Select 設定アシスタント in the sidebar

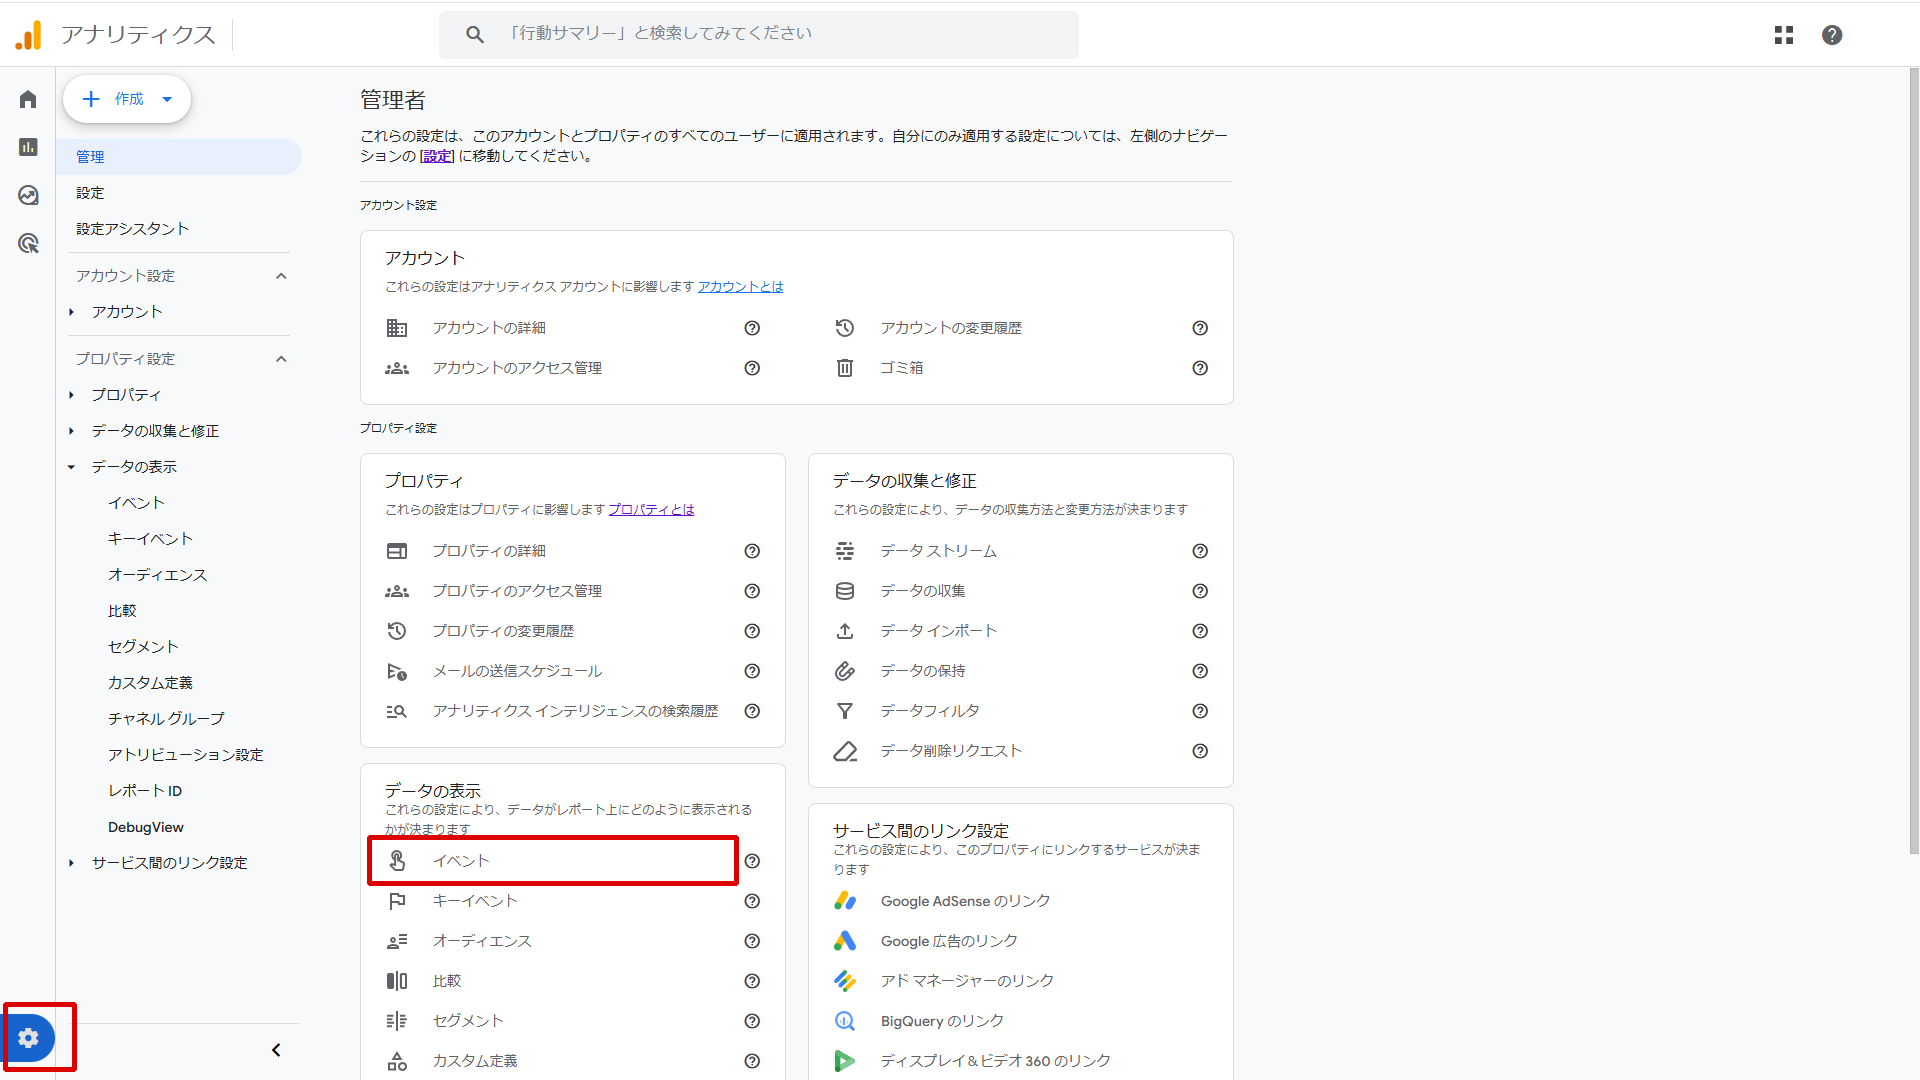(132, 229)
